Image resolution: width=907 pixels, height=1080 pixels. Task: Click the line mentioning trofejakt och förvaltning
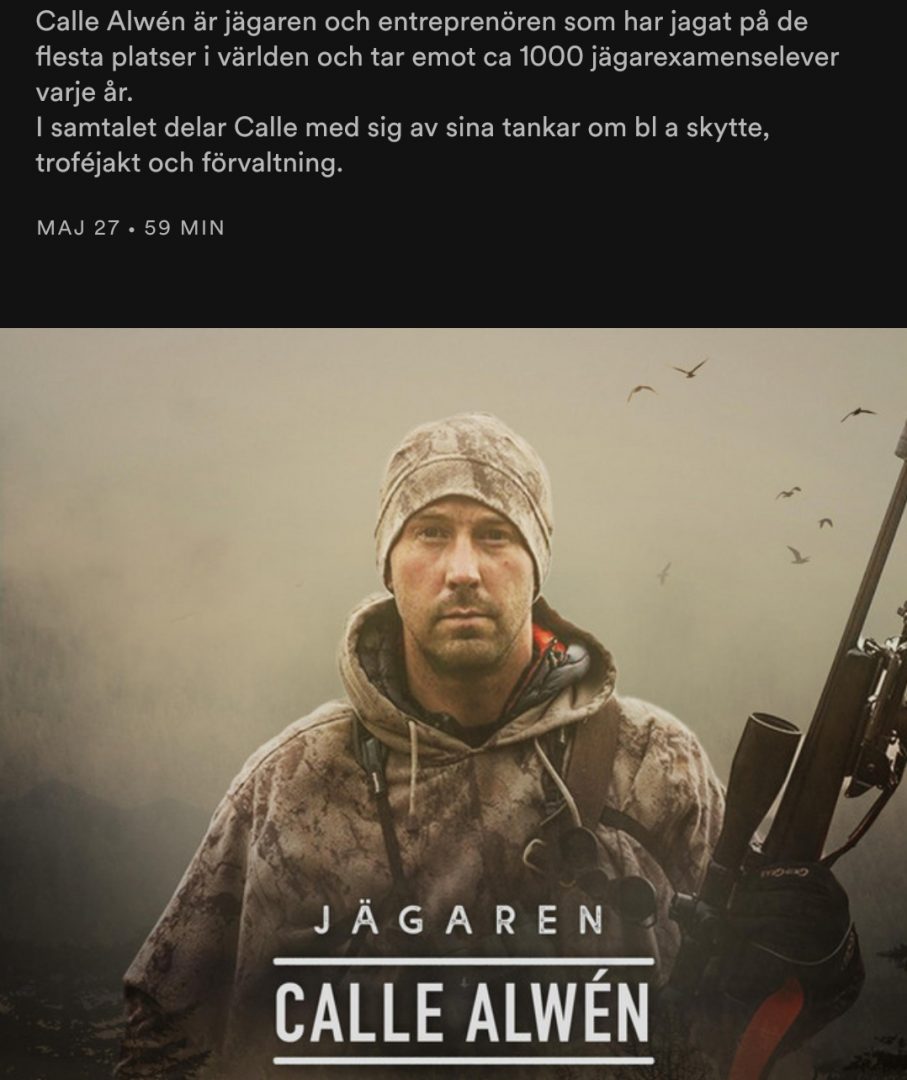(x=189, y=163)
